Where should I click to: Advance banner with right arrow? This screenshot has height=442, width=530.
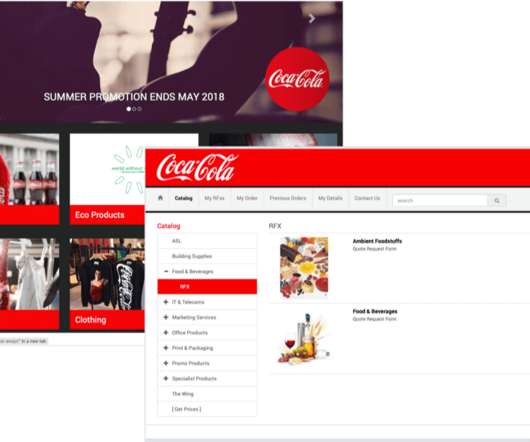312,19
